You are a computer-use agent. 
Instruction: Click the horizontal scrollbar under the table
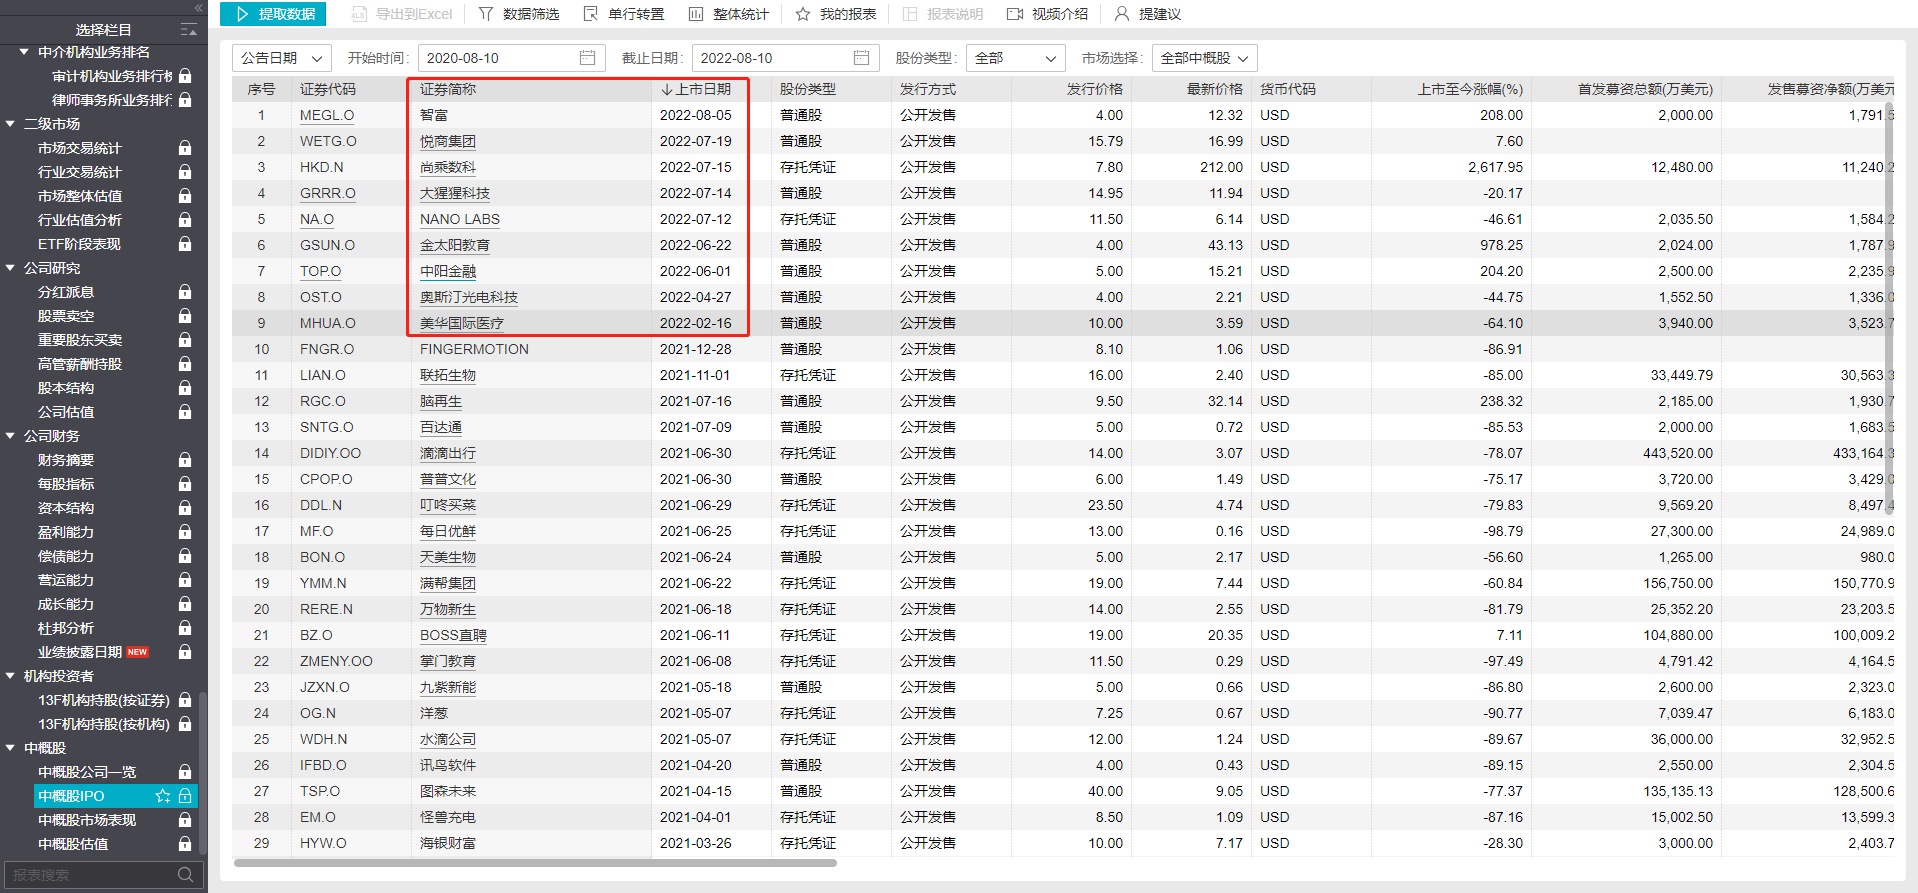pos(535,862)
